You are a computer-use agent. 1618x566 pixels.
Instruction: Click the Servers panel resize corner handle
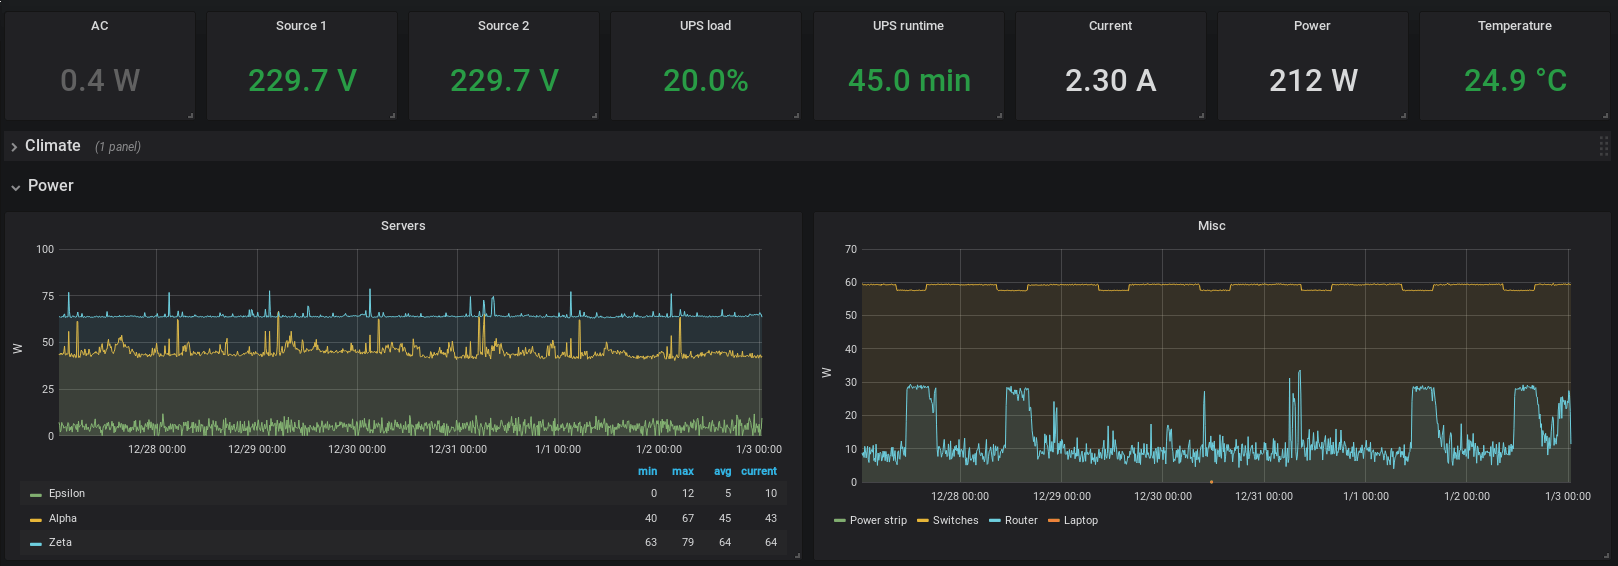[797, 555]
